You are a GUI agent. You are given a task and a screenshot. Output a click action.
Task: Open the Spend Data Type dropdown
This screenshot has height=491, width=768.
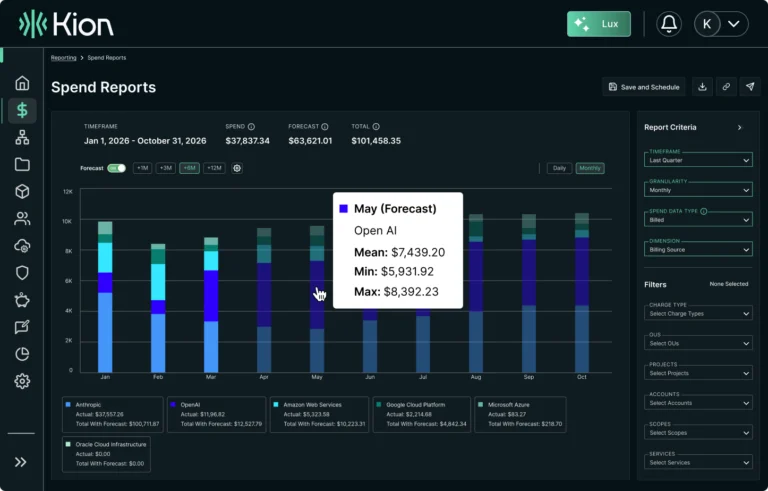point(698,220)
